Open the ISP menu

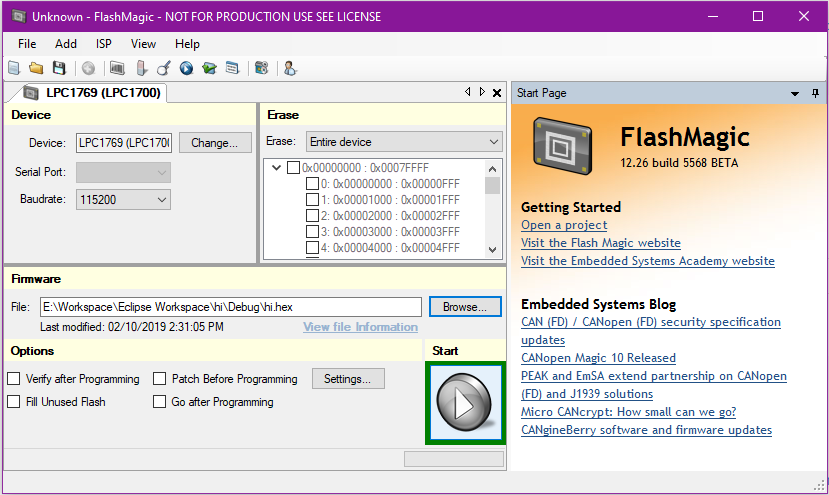104,44
